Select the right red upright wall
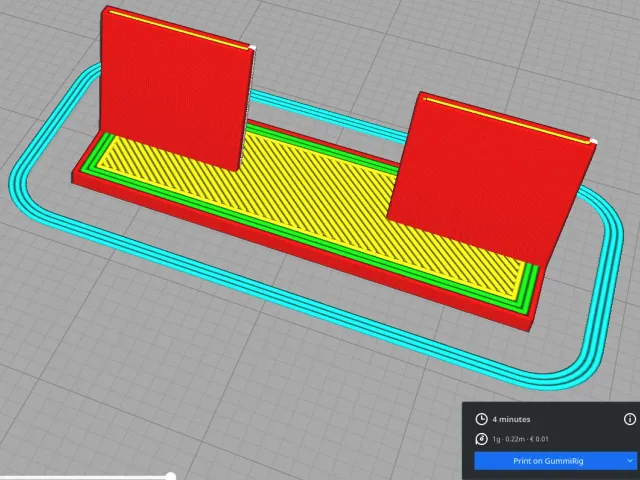This screenshot has width=640, height=480. pos(490,176)
